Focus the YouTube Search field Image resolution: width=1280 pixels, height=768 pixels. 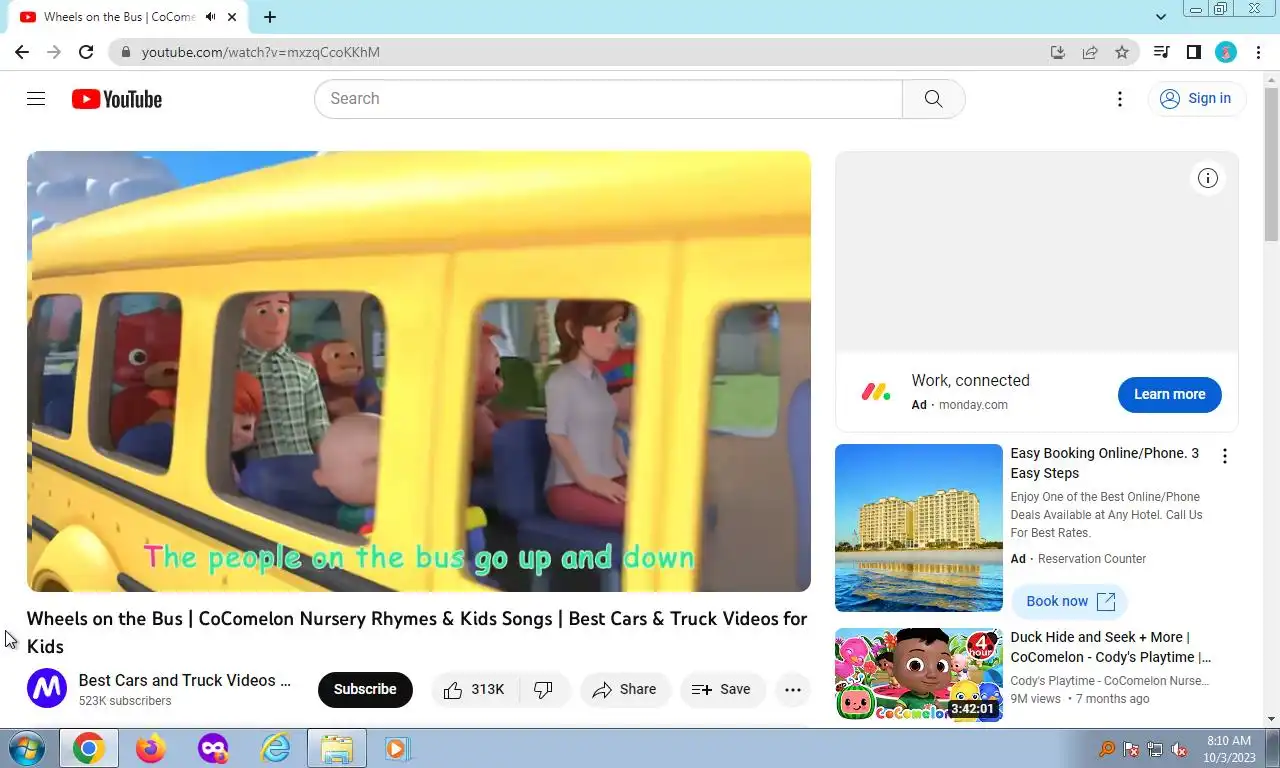(608, 99)
